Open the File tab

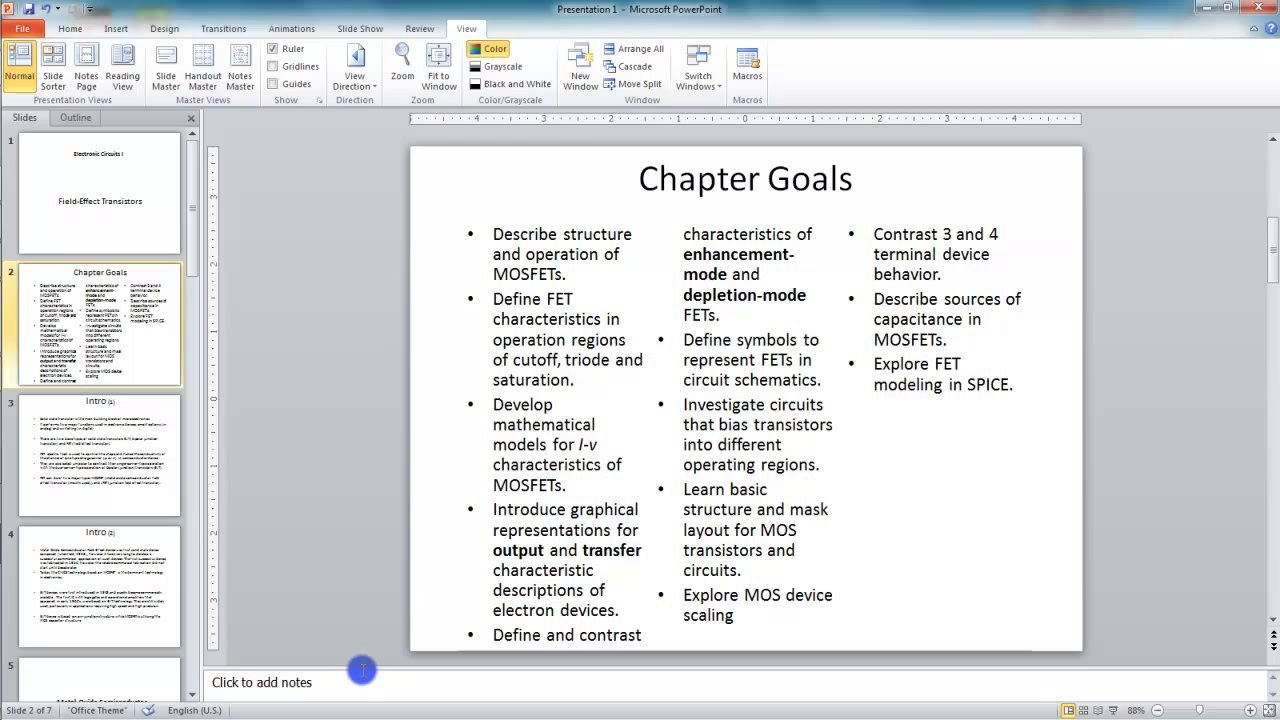click(22, 29)
